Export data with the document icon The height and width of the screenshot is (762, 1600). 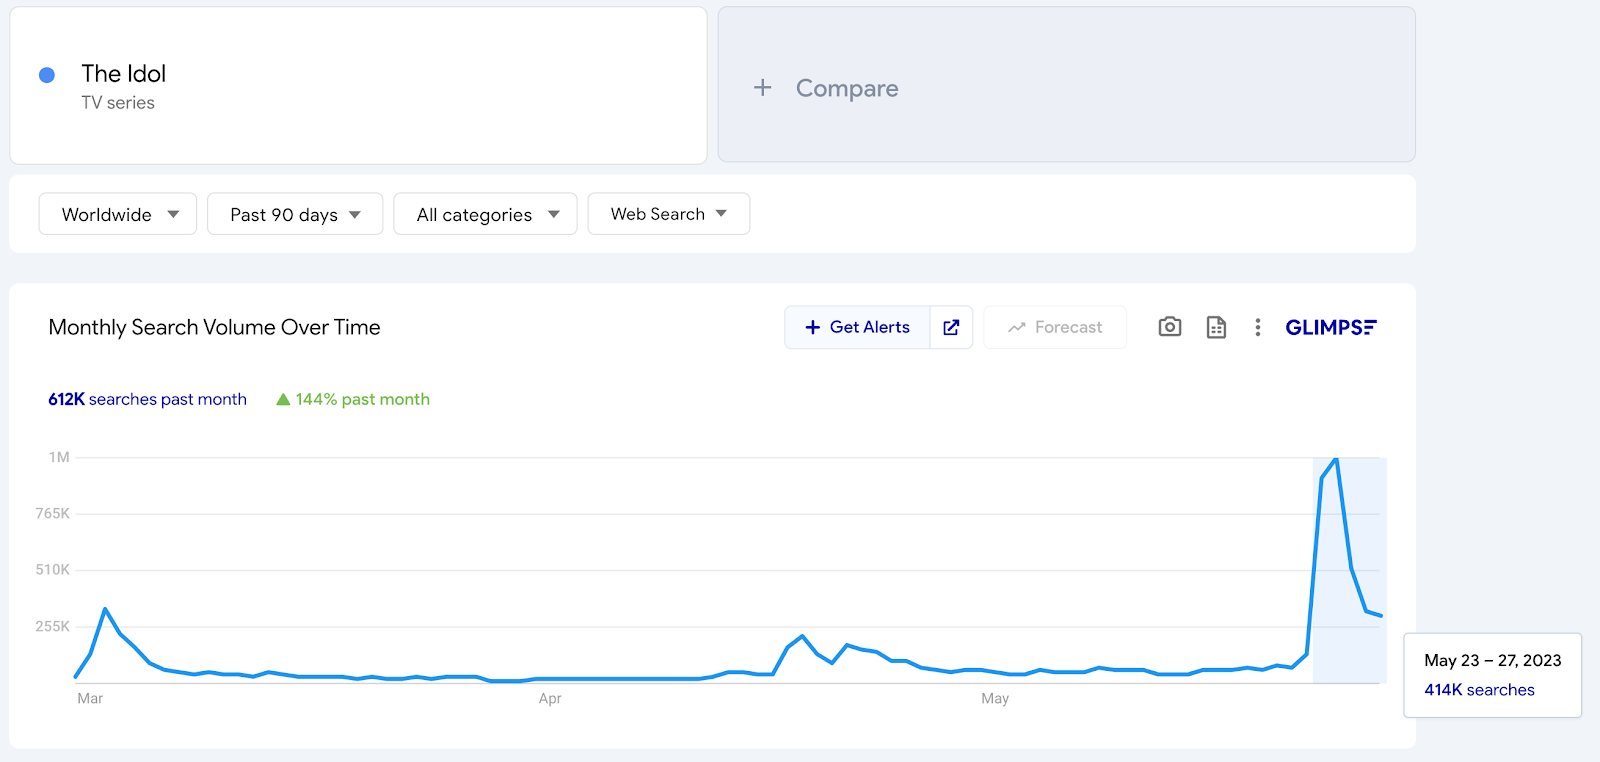1216,327
